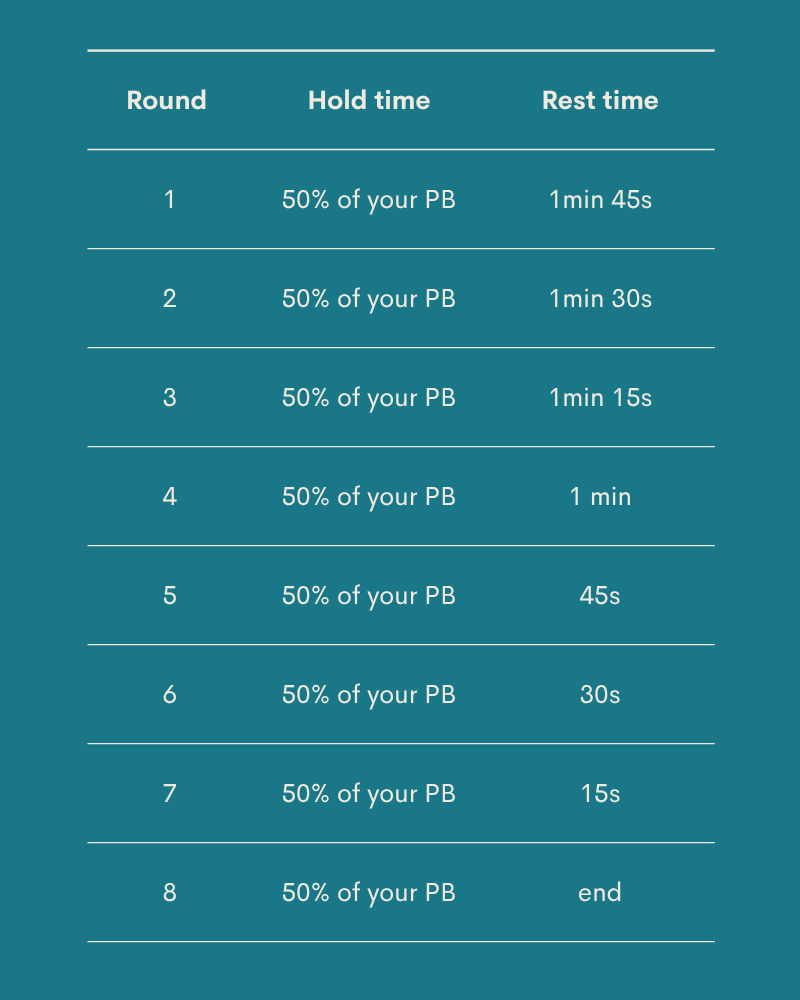Click the 1 min rest time
The width and height of the screenshot is (800, 1000).
coord(600,496)
